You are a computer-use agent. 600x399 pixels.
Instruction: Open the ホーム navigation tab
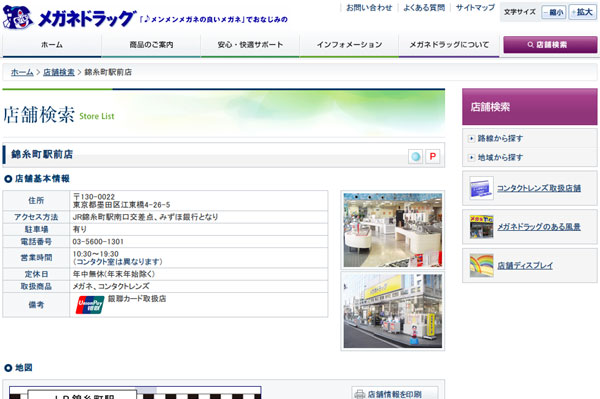click(52, 45)
